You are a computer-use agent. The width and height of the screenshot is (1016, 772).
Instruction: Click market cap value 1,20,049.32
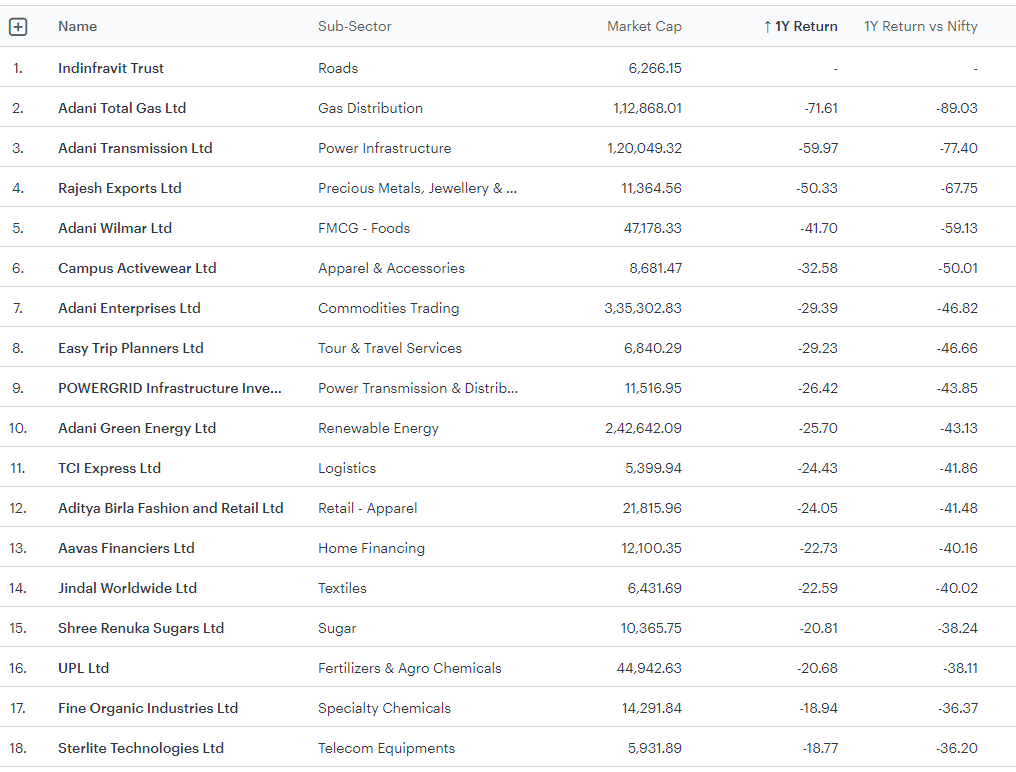(644, 148)
